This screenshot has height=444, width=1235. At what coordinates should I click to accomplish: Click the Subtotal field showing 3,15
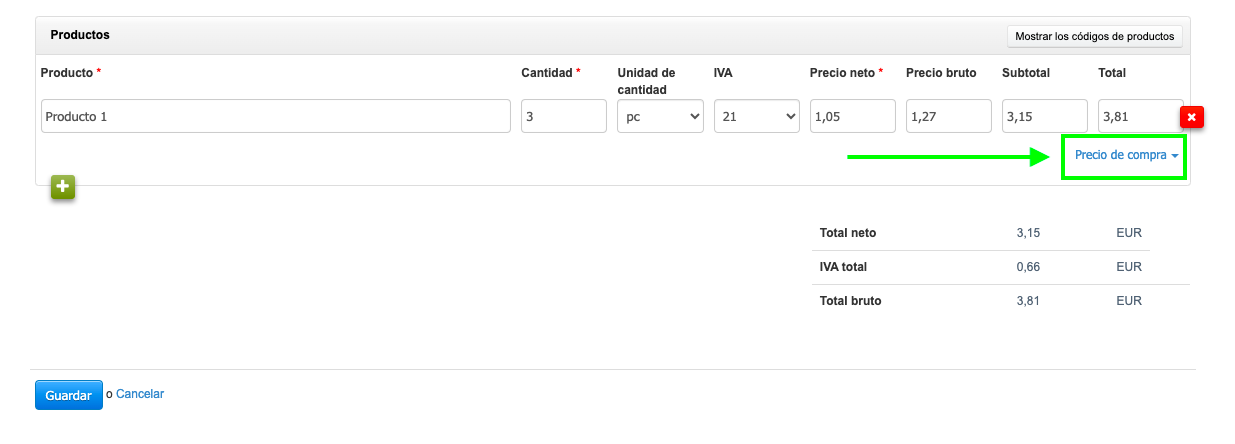coord(1044,116)
